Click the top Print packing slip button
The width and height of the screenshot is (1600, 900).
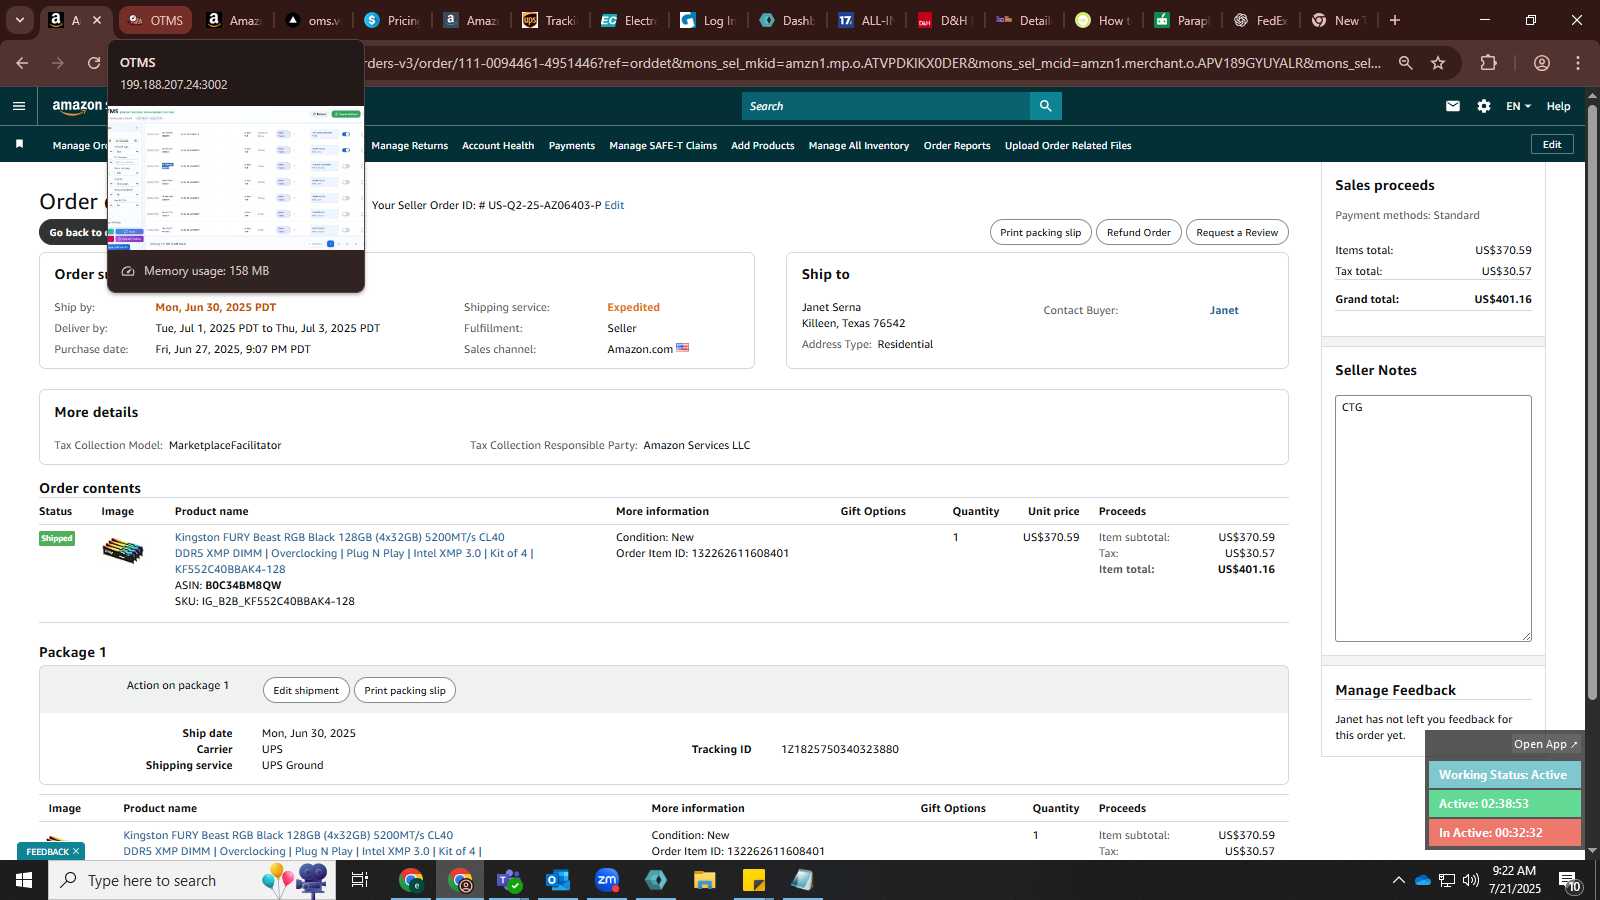coord(1041,232)
